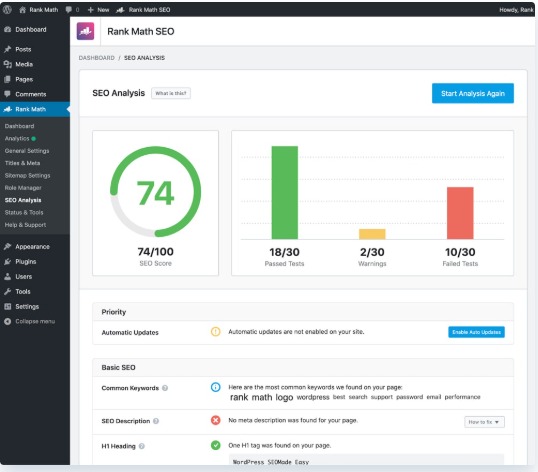Click Enable Auto Updates button

point(476,332)
